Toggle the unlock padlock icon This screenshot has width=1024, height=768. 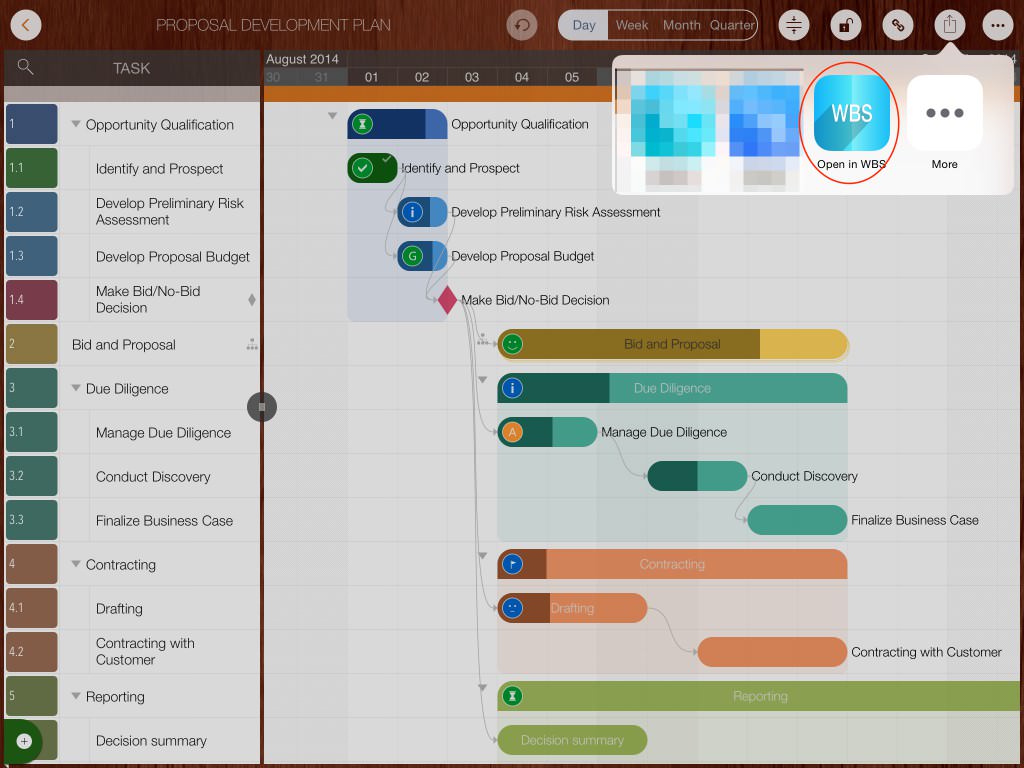845,25
